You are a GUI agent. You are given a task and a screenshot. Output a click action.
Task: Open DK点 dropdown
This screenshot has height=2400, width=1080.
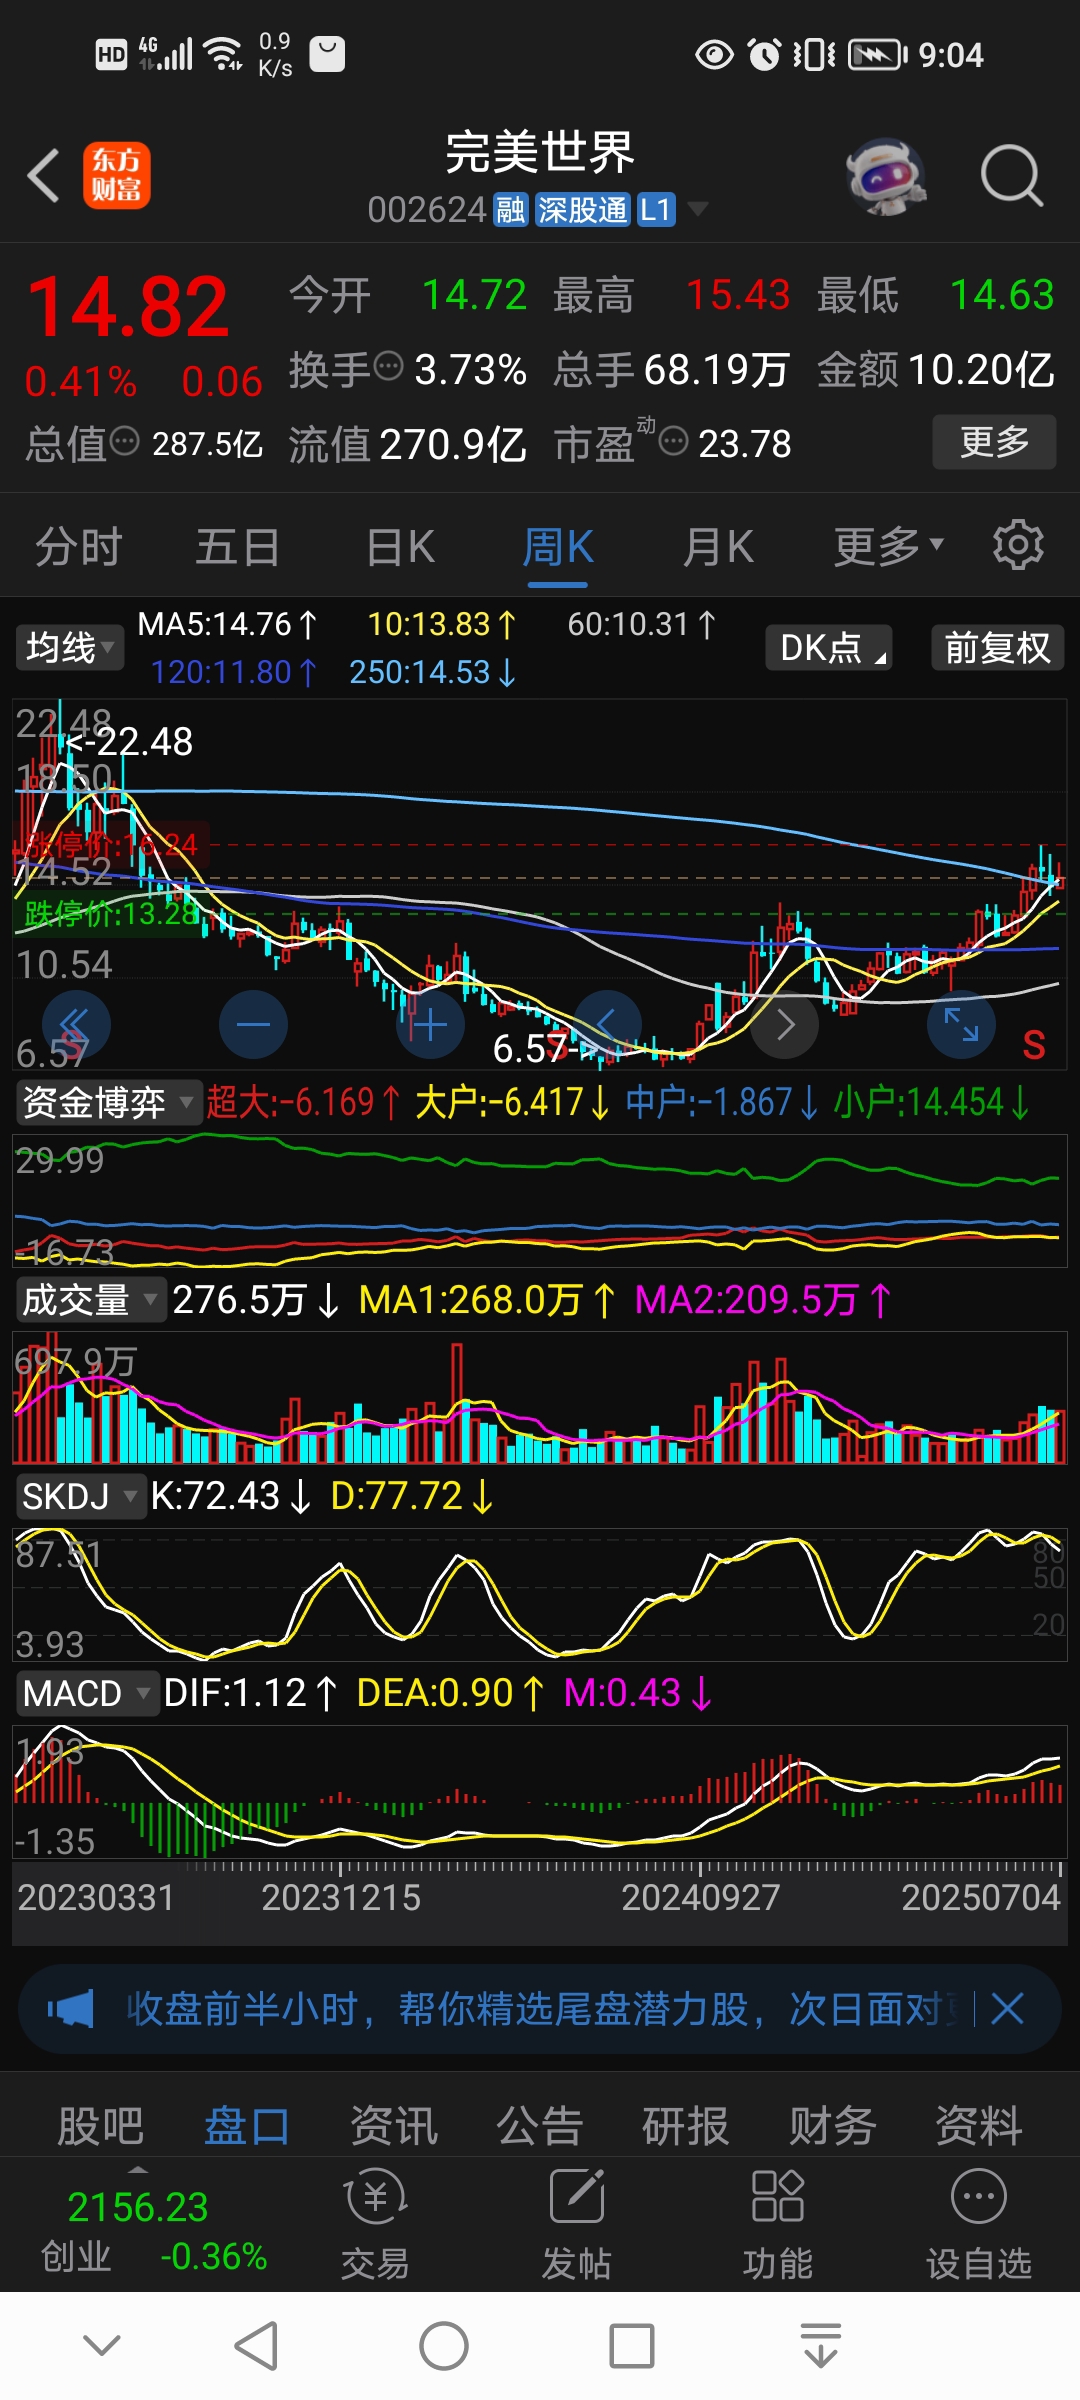829,648
